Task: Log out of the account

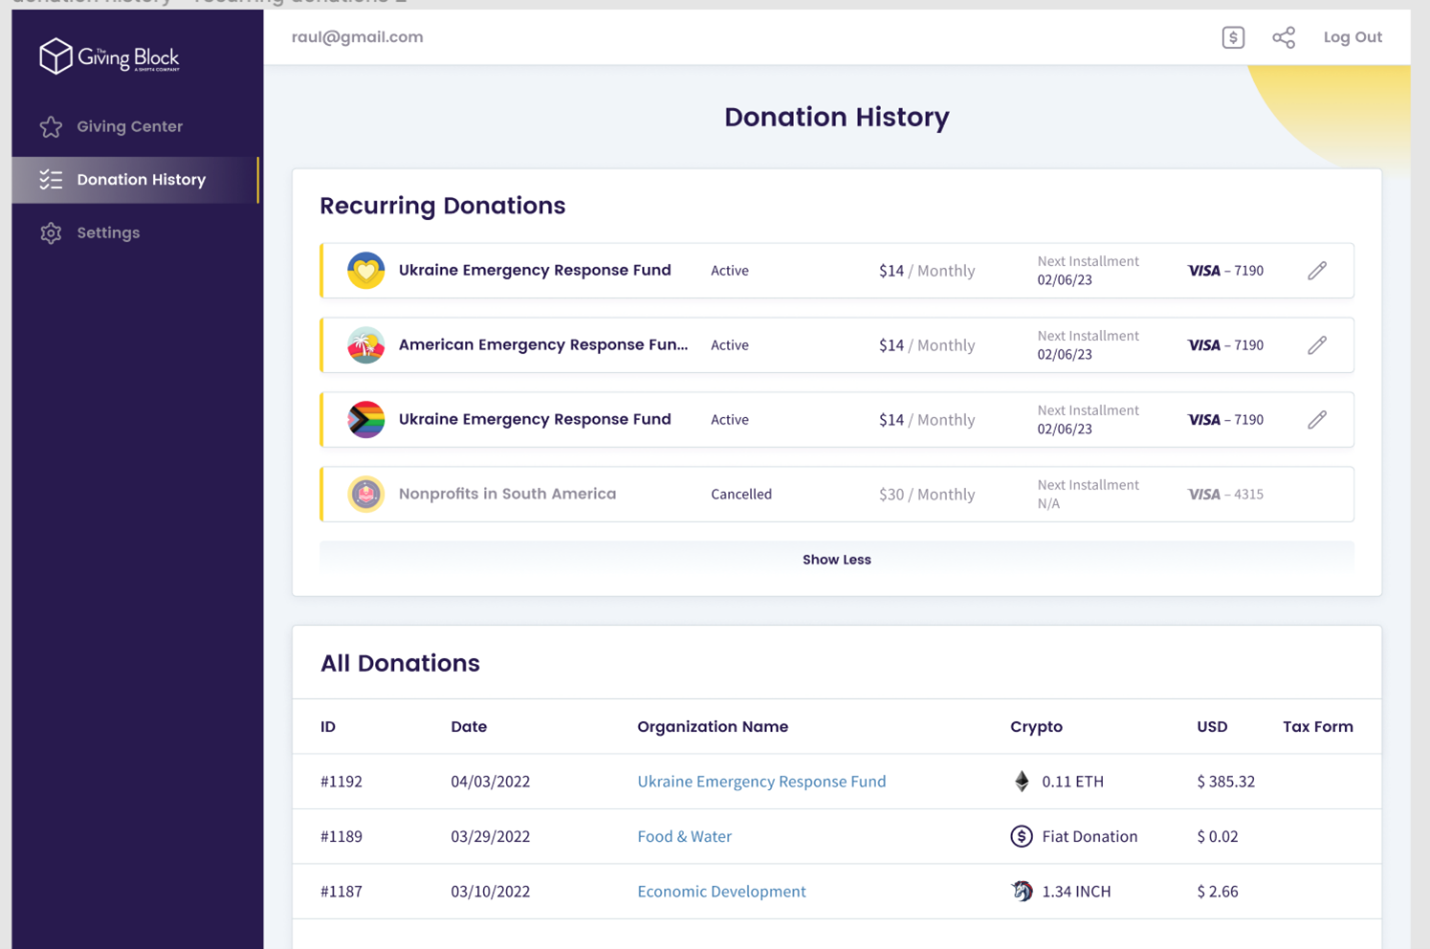Action: point(1352,38)
